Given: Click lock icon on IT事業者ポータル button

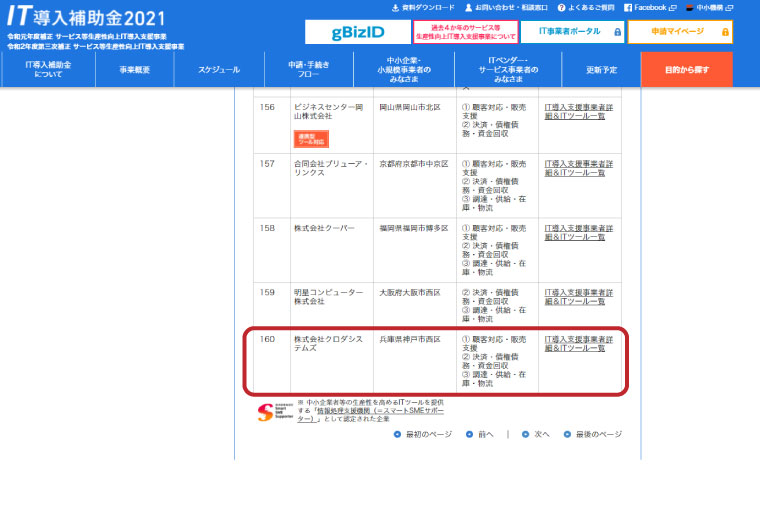Looking at the screenshot, I should [x=617, y=32].
